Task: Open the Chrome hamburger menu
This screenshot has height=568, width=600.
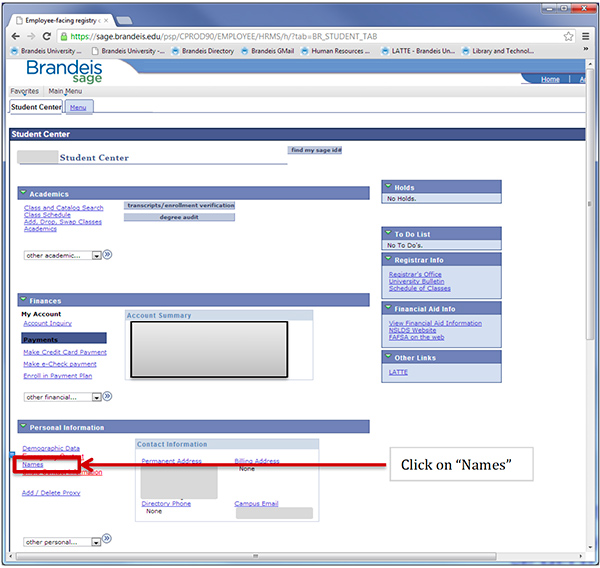Action: [x=585, y=36]
